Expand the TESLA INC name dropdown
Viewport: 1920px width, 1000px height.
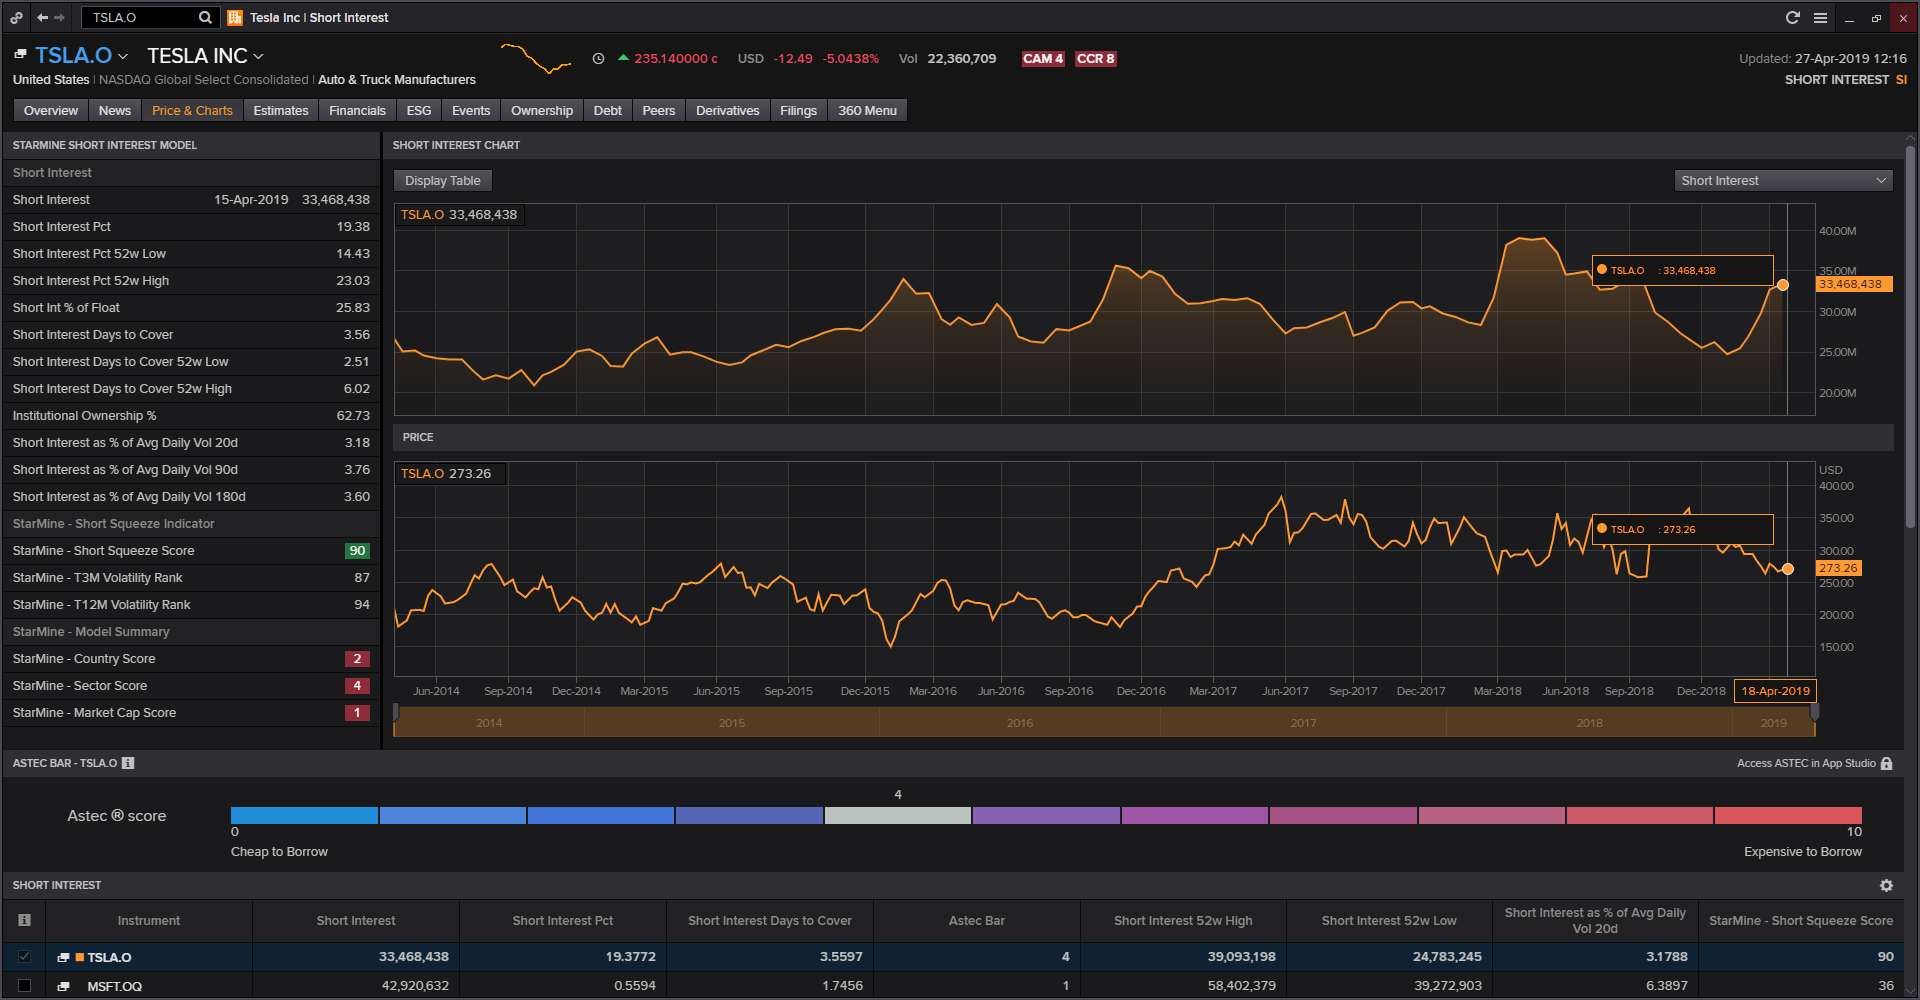coord(259,56)
